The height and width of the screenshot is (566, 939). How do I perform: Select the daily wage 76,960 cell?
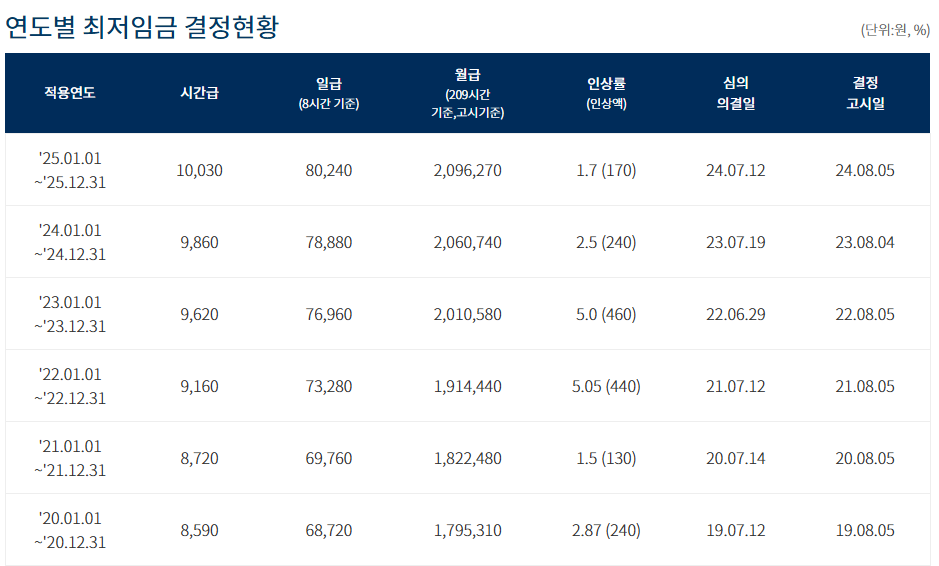point(329,314)
